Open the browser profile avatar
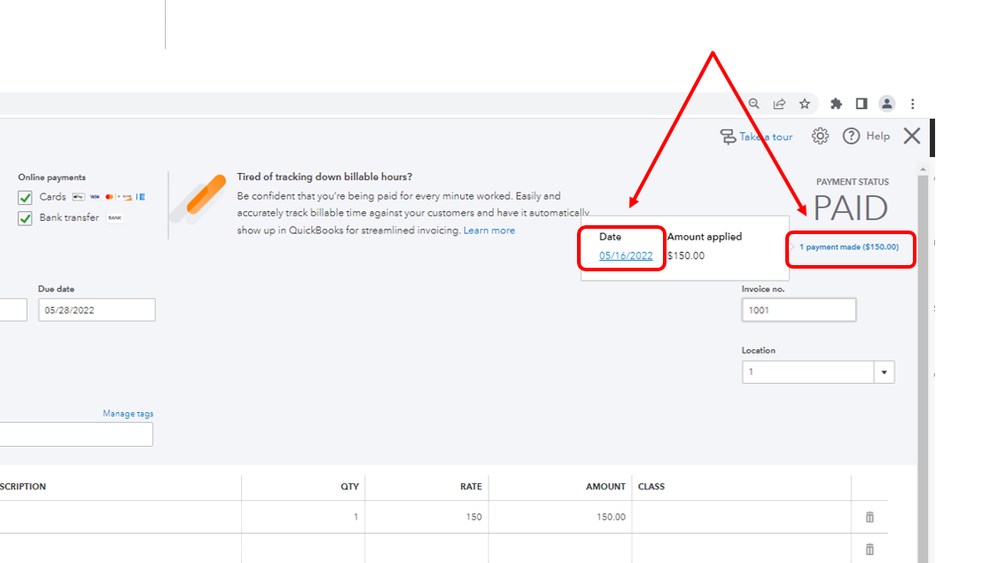 [887, 104]
